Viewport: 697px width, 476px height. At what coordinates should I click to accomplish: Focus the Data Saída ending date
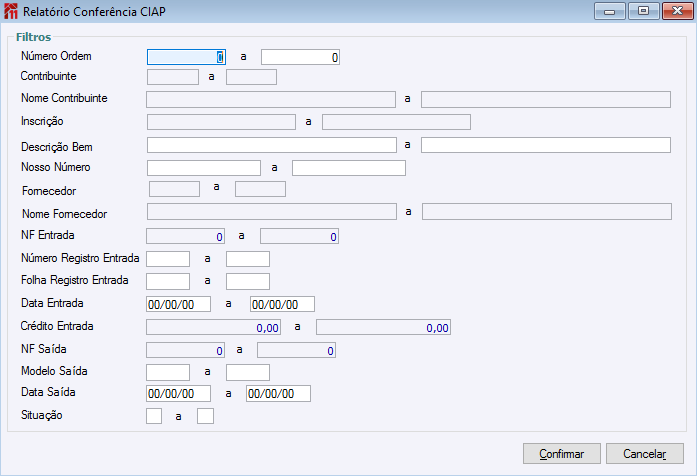coord(278,393)
